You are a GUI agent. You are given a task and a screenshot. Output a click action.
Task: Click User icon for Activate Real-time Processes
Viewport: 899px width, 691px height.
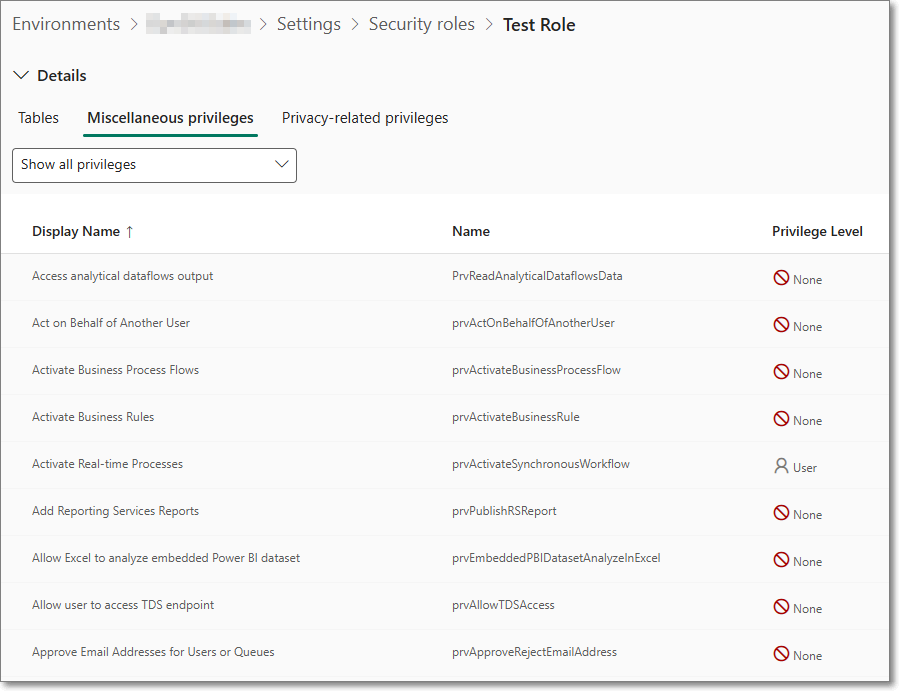point(781,466)
